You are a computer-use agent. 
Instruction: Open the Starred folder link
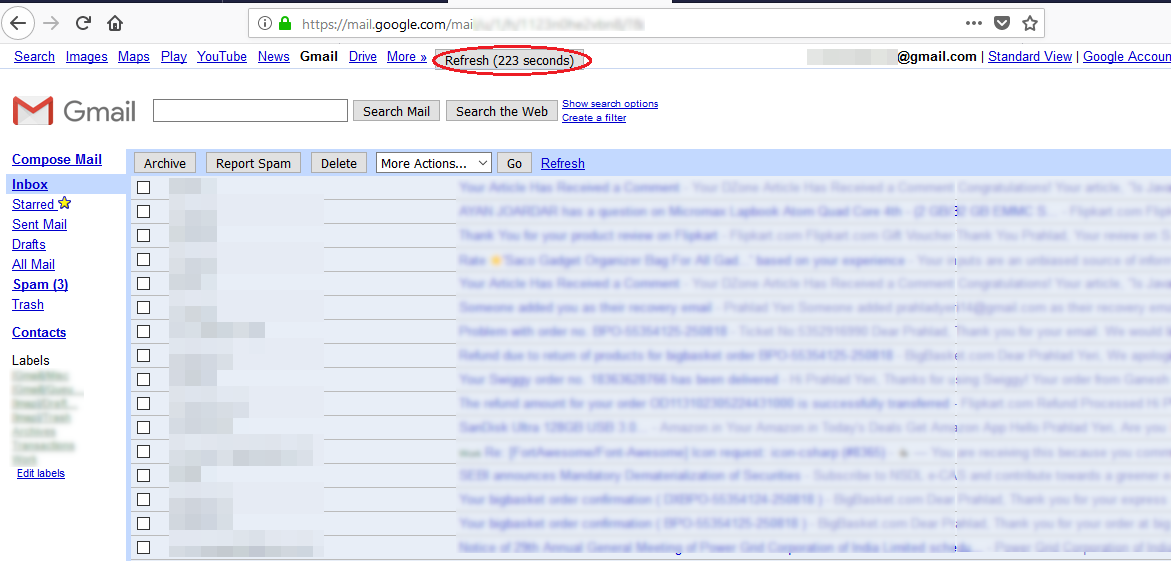click(x=33, y=204)
